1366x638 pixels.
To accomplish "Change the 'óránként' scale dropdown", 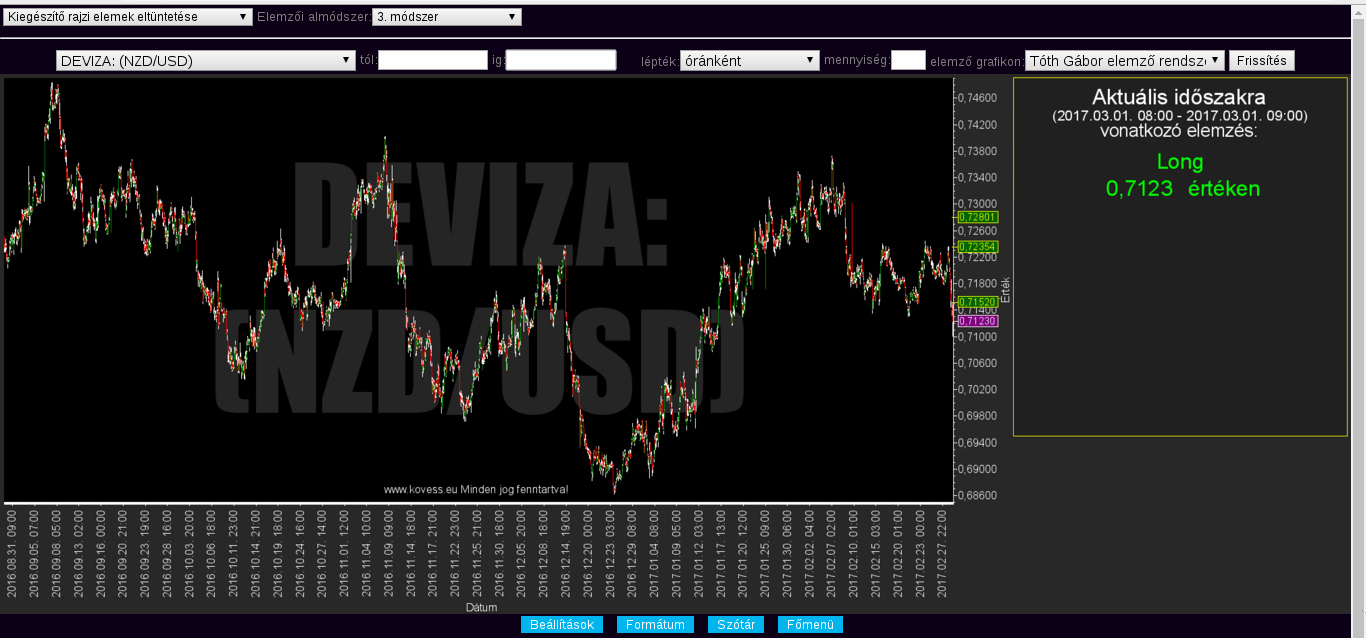I will coord(749,61).
